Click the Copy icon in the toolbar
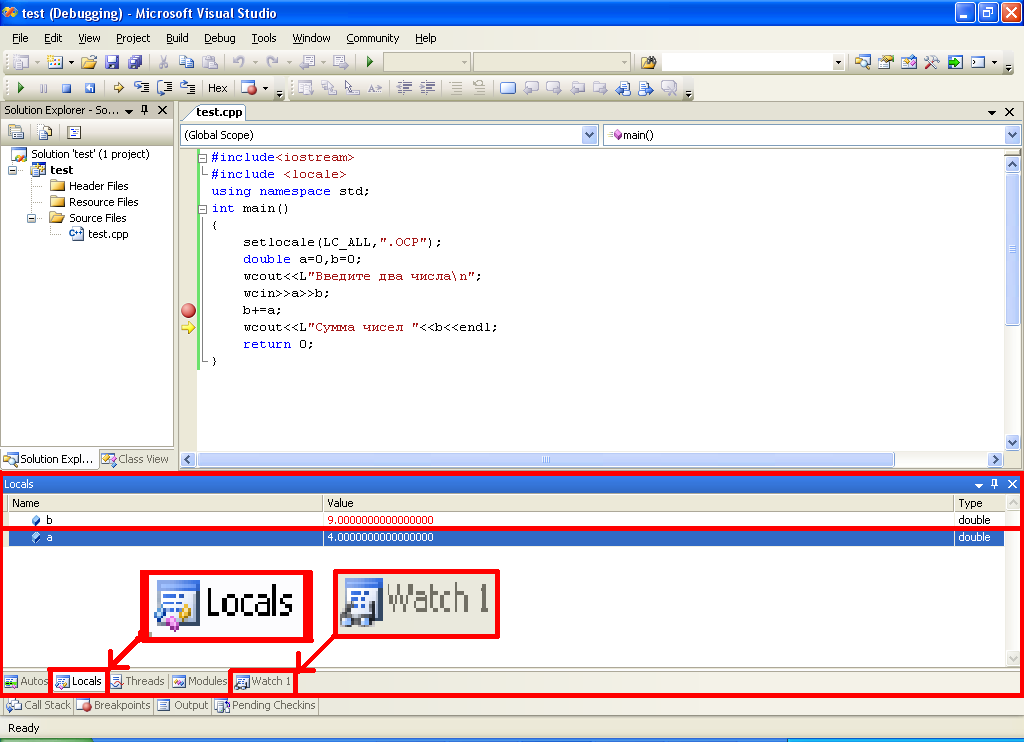The height and width of the screenshot is (742, 1024). point(187,62)
